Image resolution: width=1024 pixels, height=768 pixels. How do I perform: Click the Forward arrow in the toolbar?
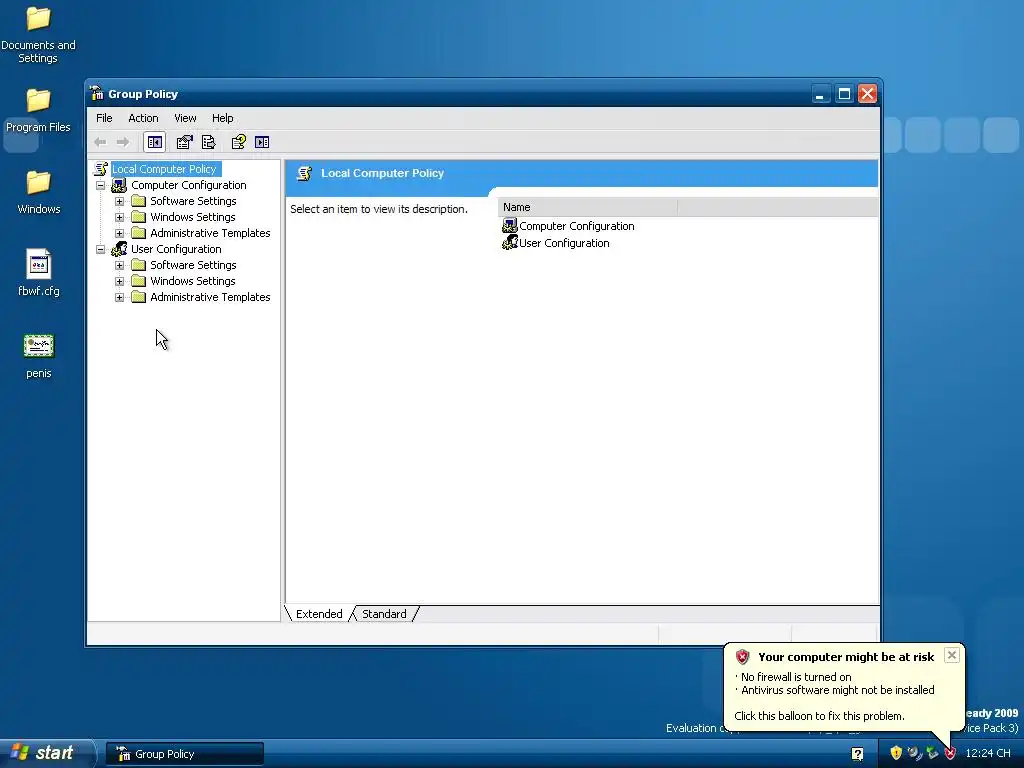[123, 142]
